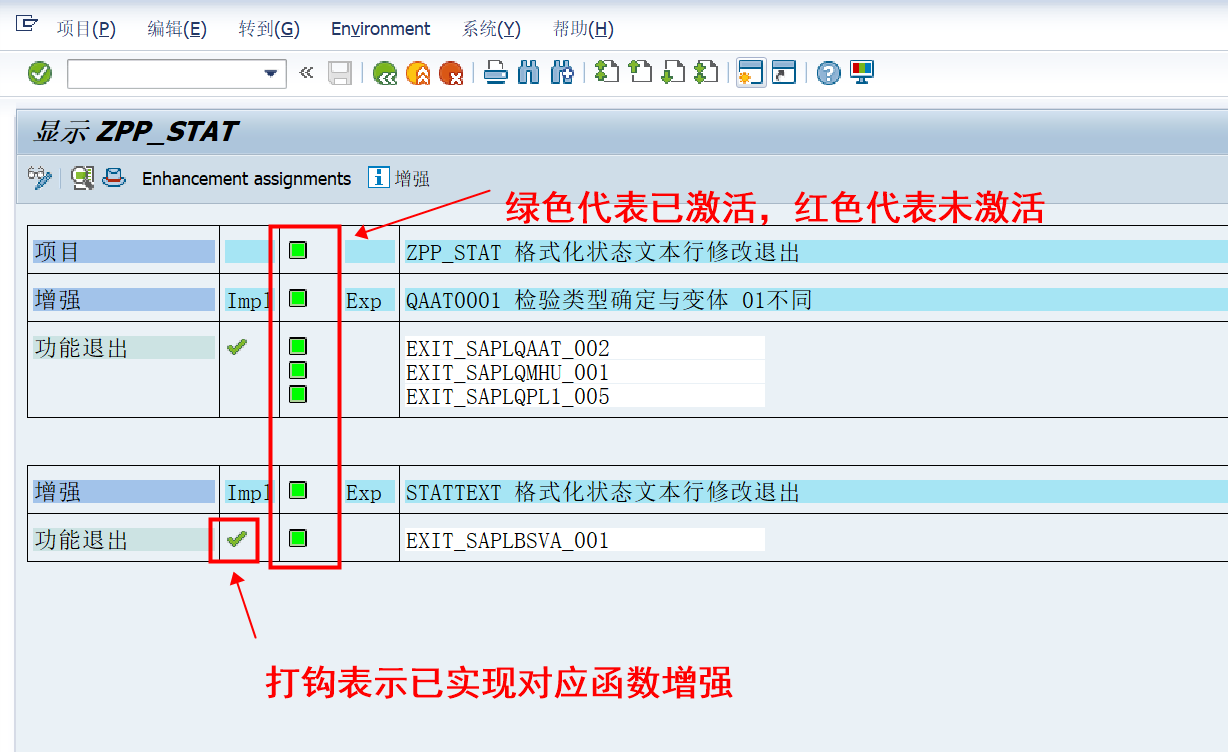Click the green activation square for QAAT0001

296,298
